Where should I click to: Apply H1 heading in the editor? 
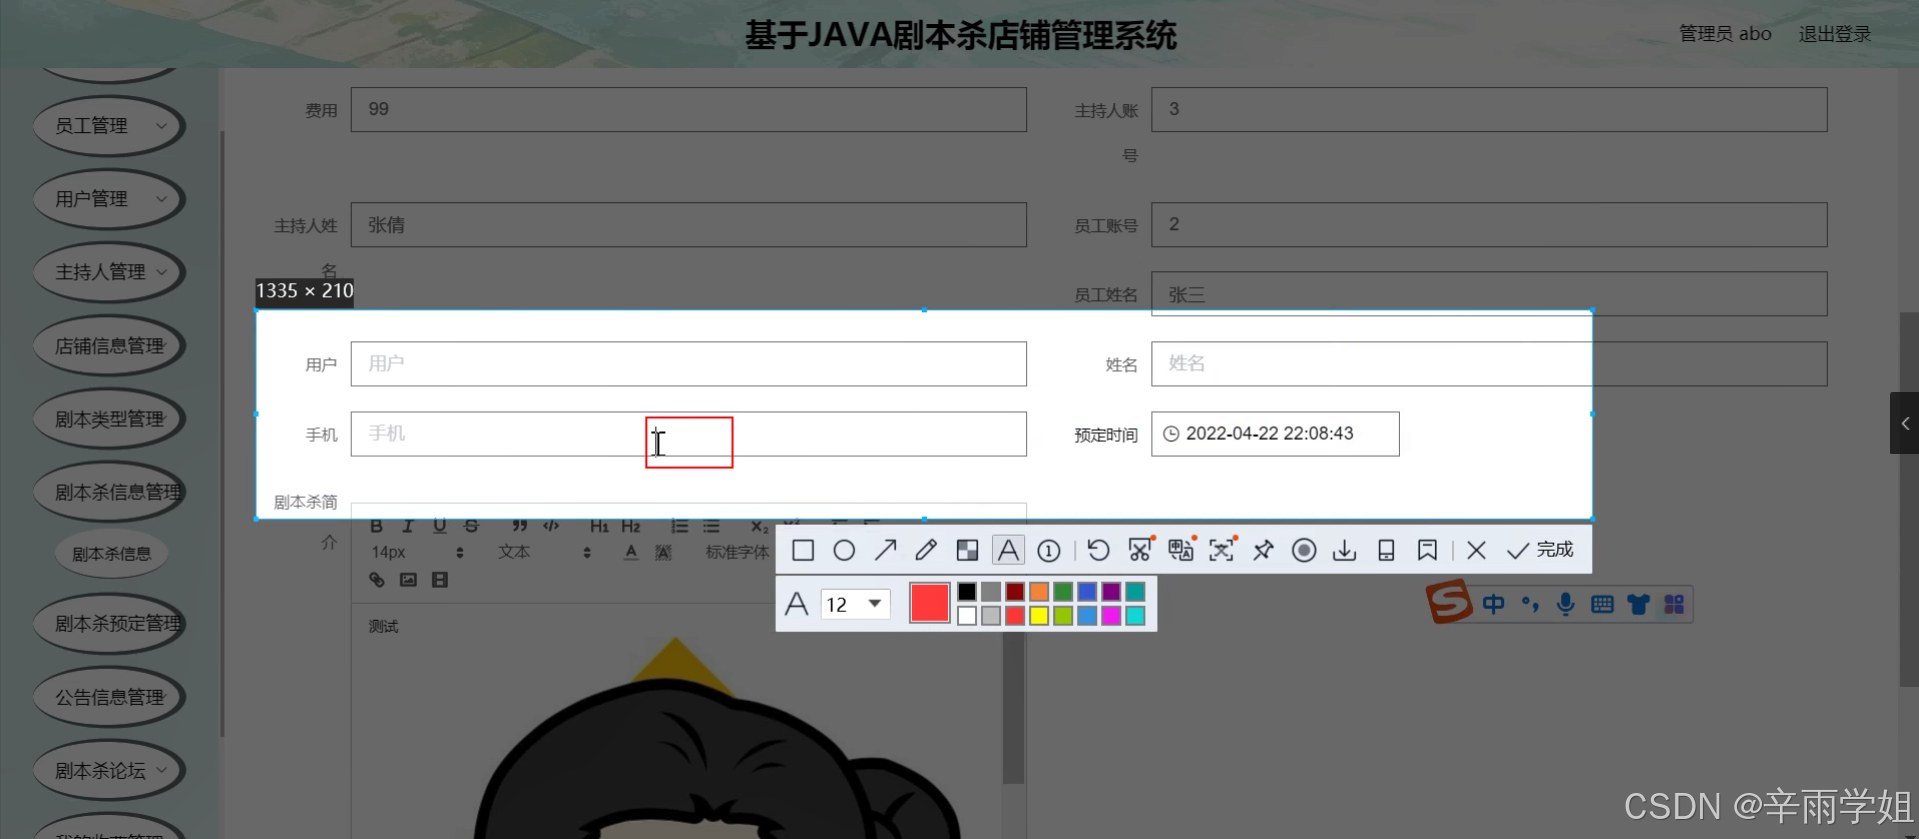click(x=599, y=526)
